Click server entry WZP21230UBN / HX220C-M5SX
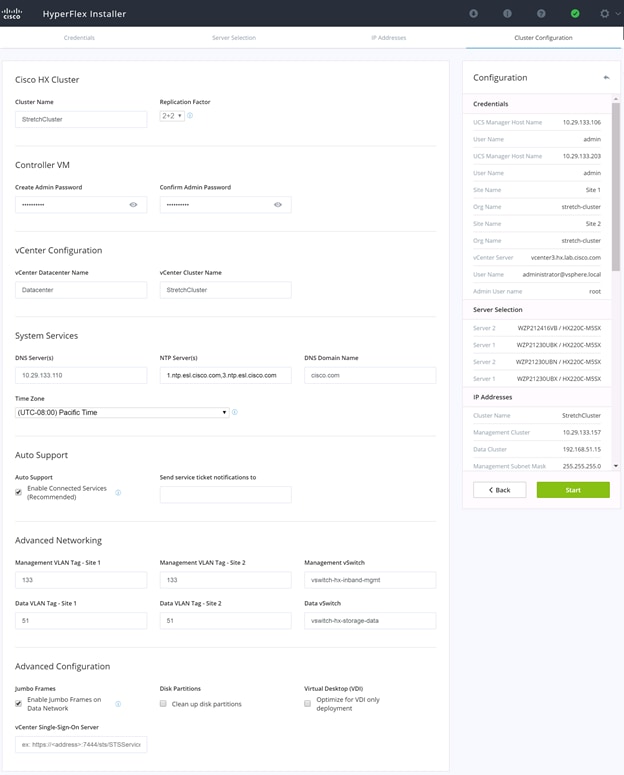 tap(558, 362)
